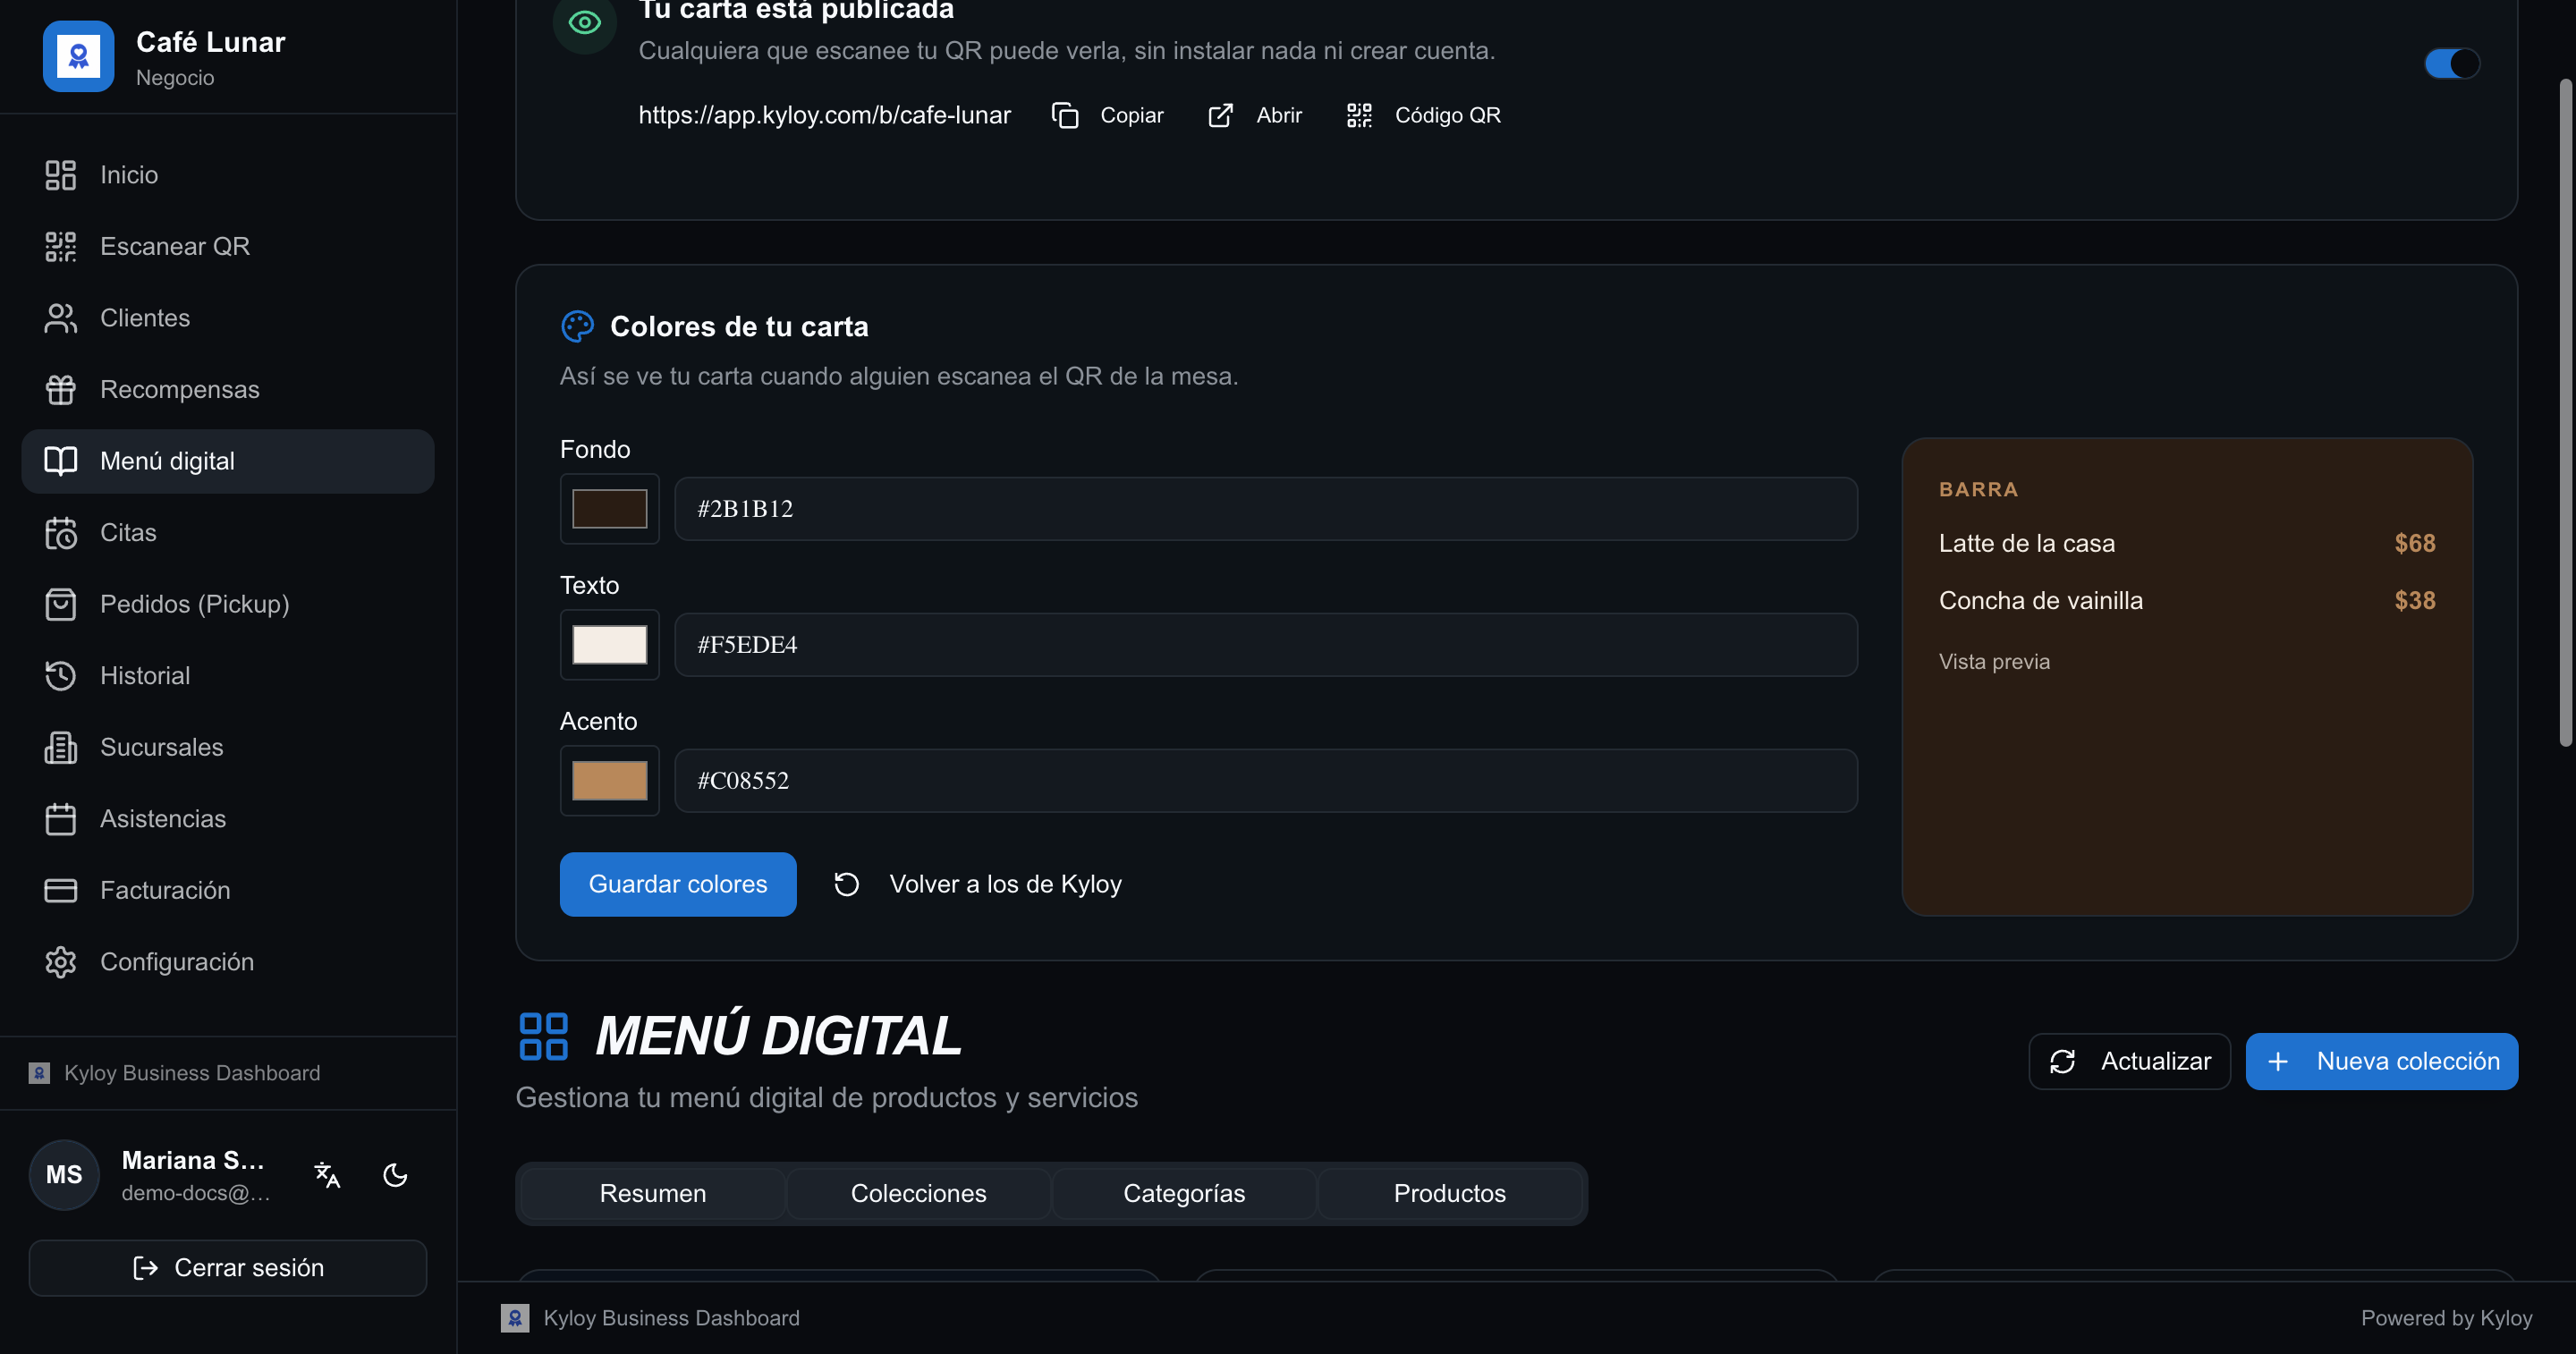2576x1354 pixels.
Task: Click the Sucursales building icon
Action: pyautogui.click(x=60, y=747)
